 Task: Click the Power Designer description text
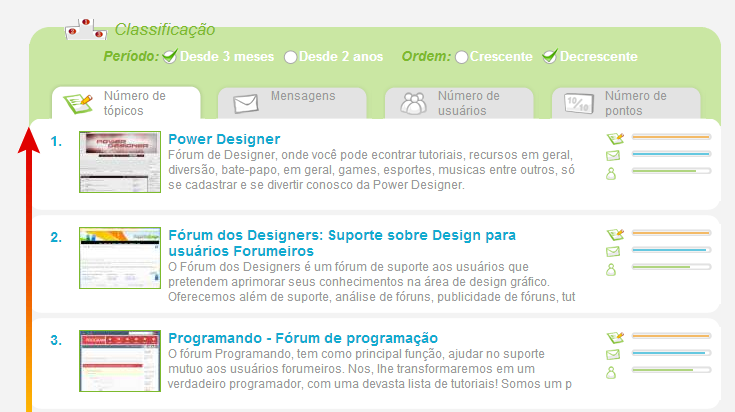click(x=371, y=170)
